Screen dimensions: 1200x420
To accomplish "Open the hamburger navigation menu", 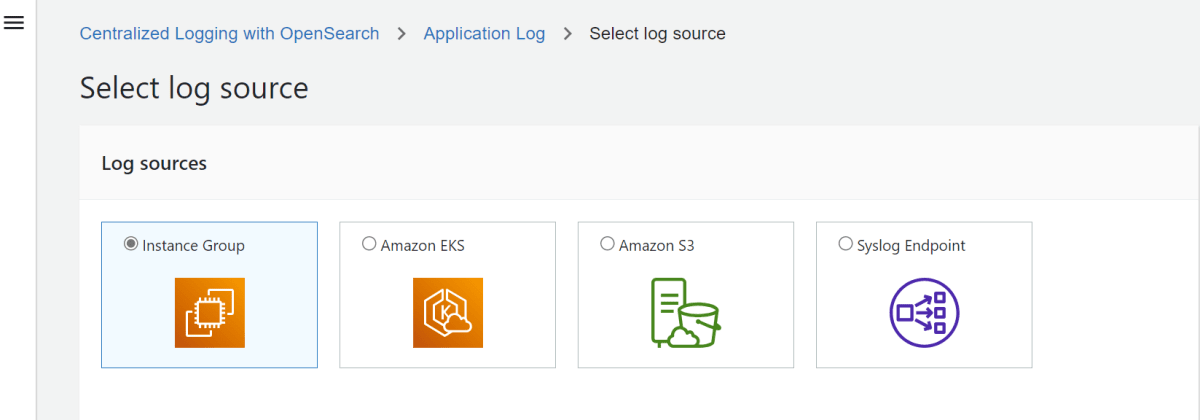I will pyautogui.click(x=14, y=23).
